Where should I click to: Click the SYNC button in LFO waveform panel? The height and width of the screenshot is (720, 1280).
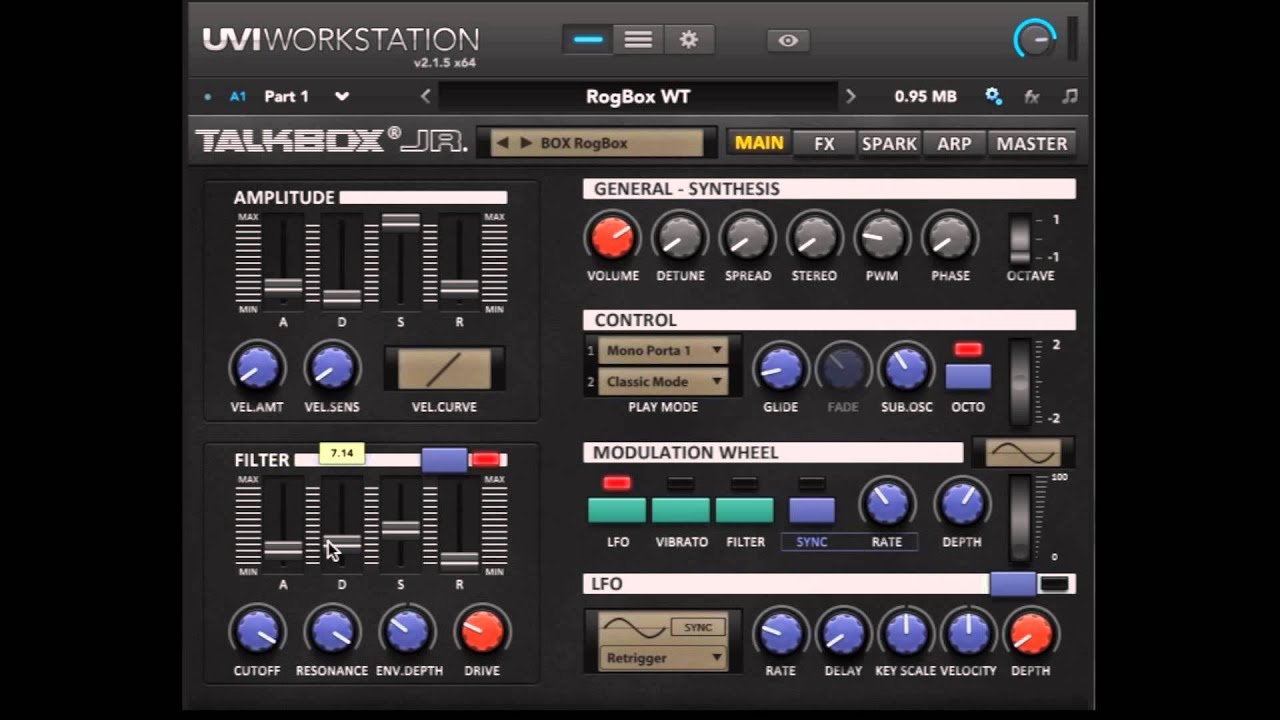[x=698, y=628]
